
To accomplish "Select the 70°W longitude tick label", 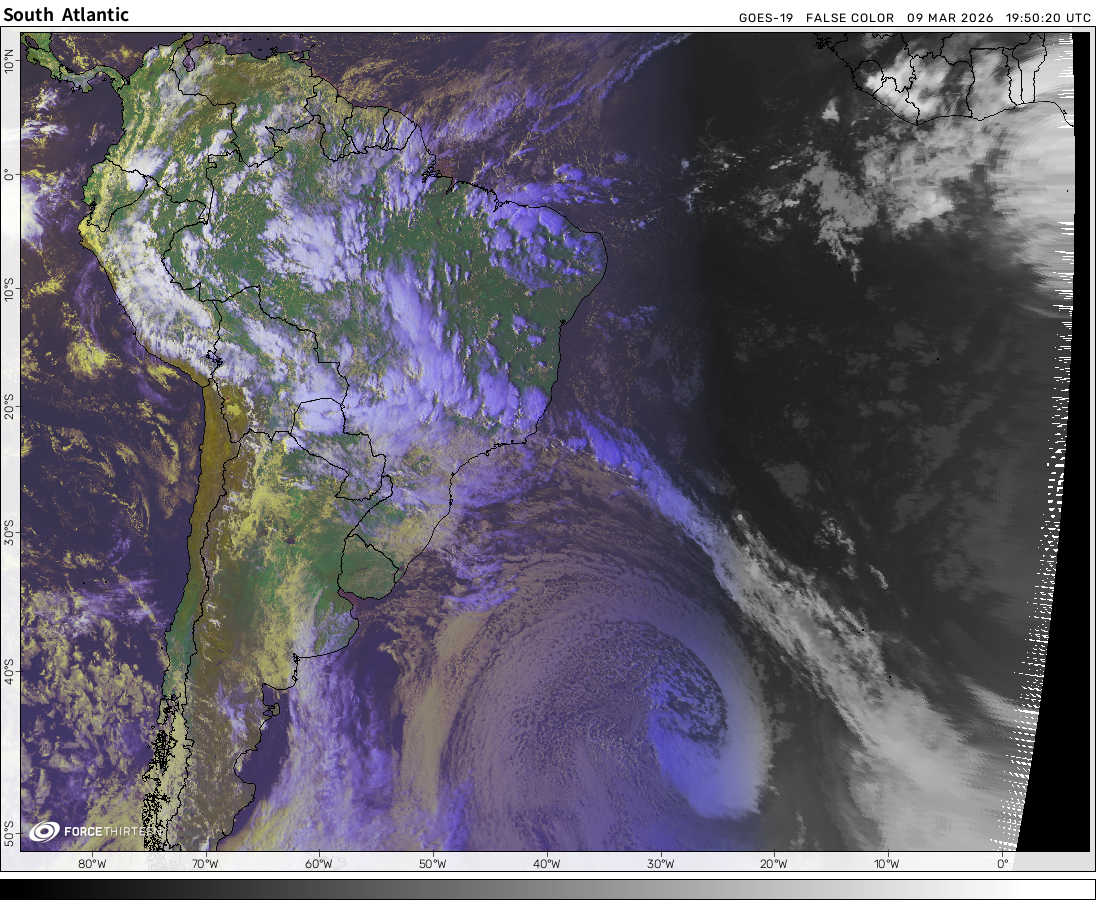I will click(x=205, y=864).
